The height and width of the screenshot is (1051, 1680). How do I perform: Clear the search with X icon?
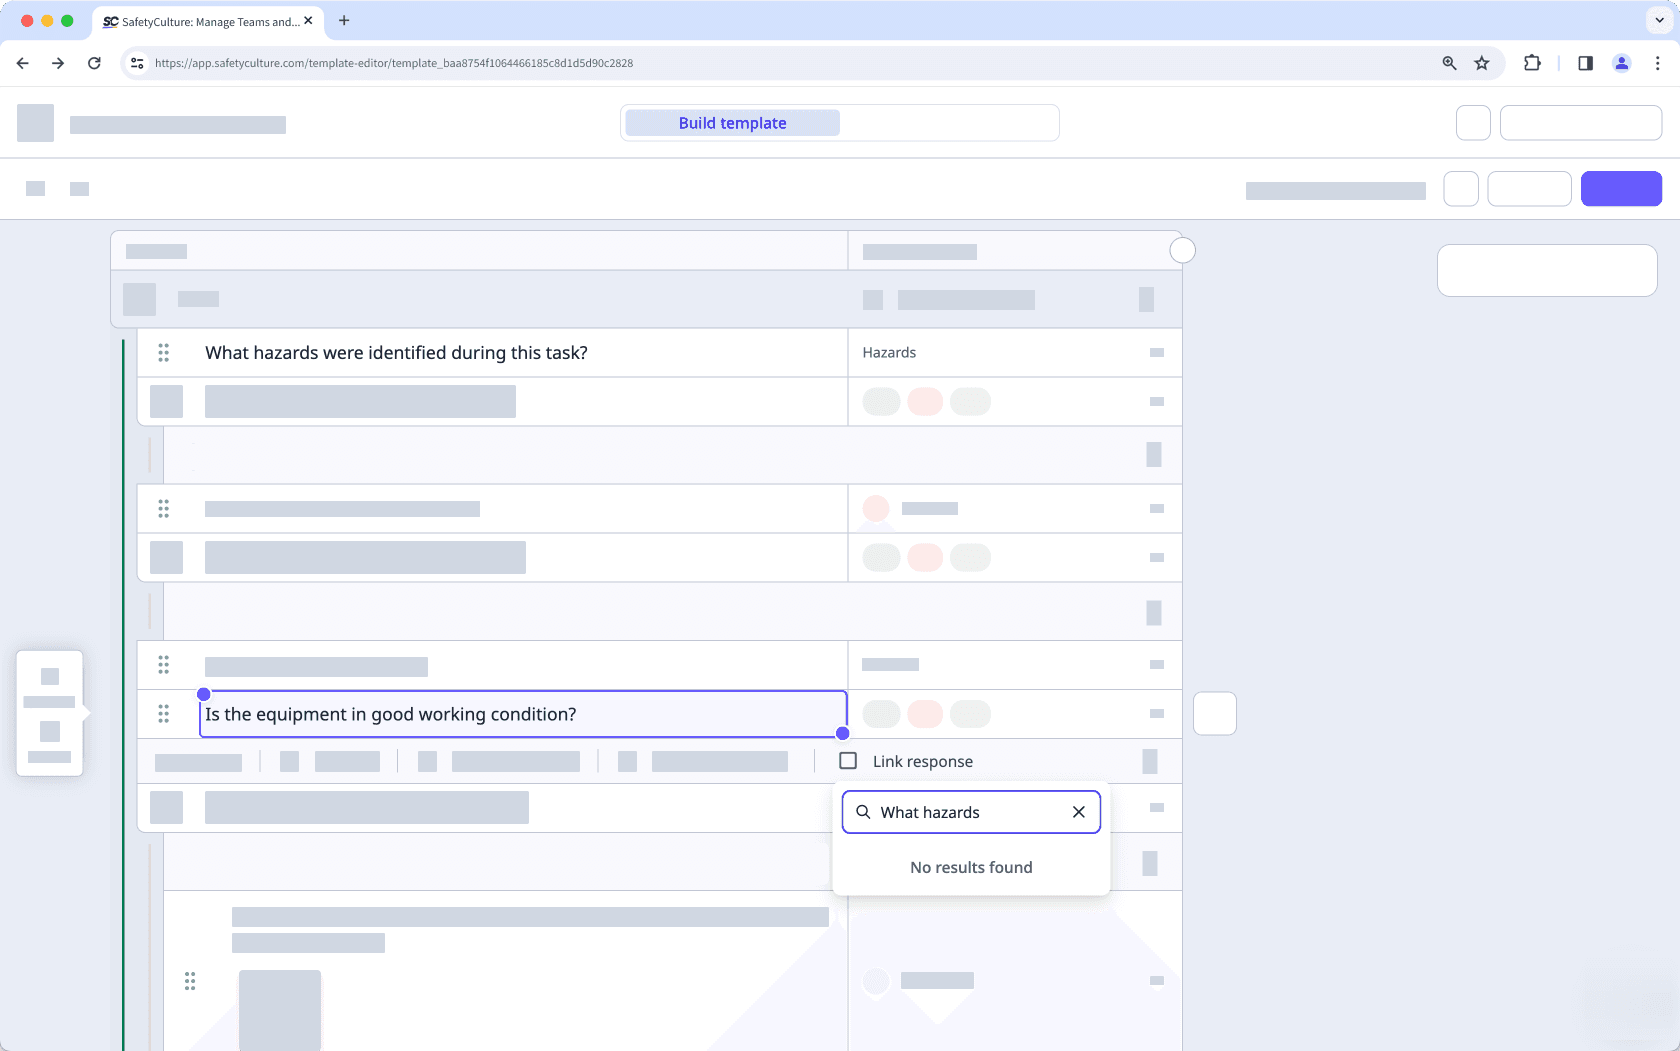coord(1078,812)
